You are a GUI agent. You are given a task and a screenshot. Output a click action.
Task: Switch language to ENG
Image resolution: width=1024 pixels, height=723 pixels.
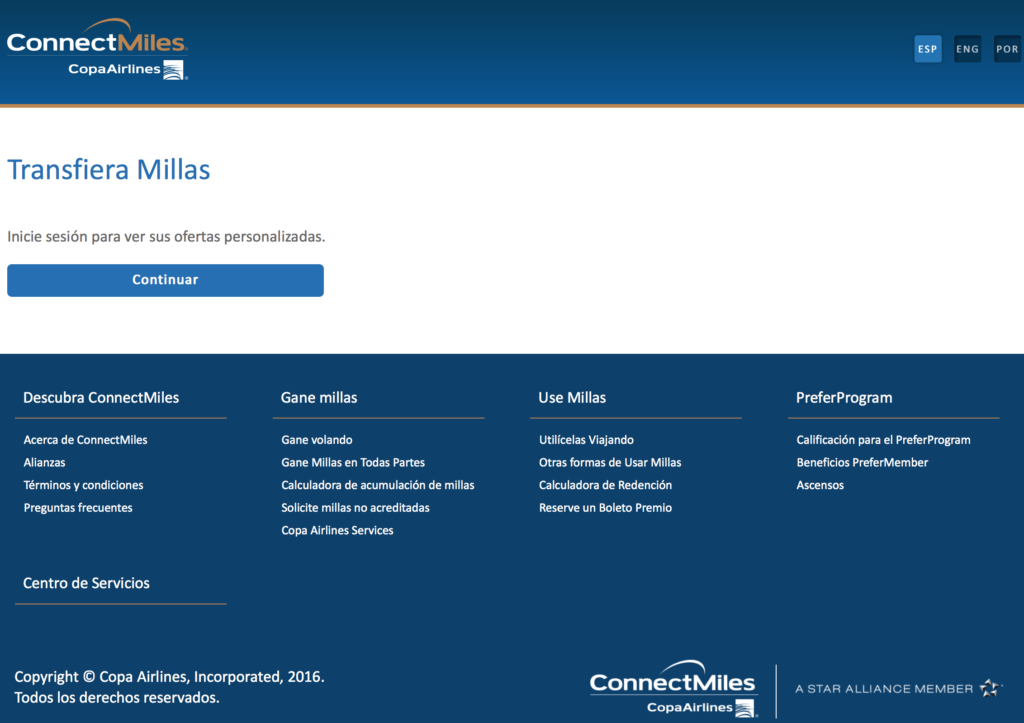tap(967, 49)
